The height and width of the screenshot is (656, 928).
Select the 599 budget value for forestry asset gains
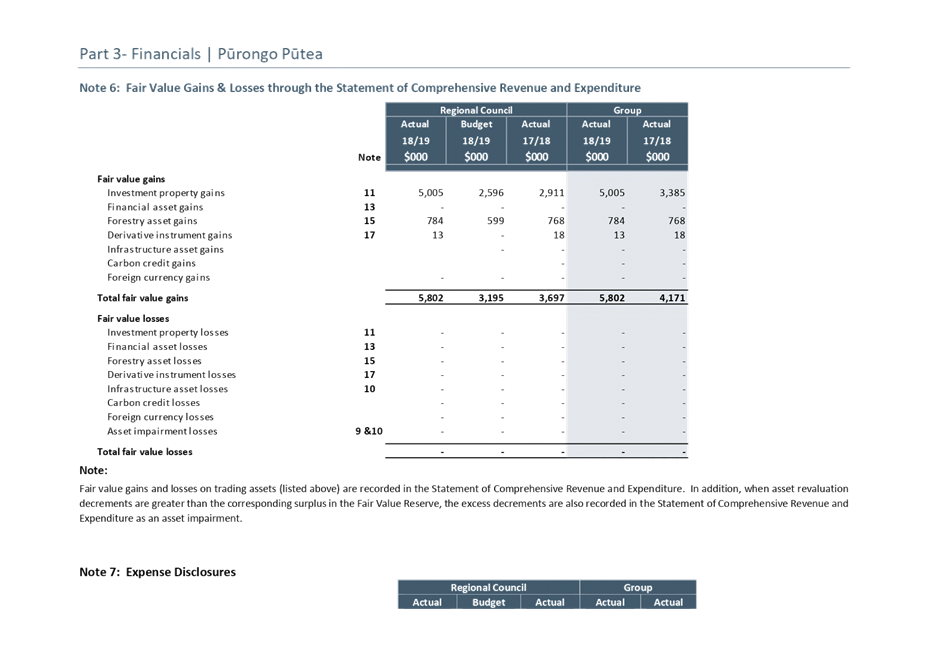pos(495,221)
